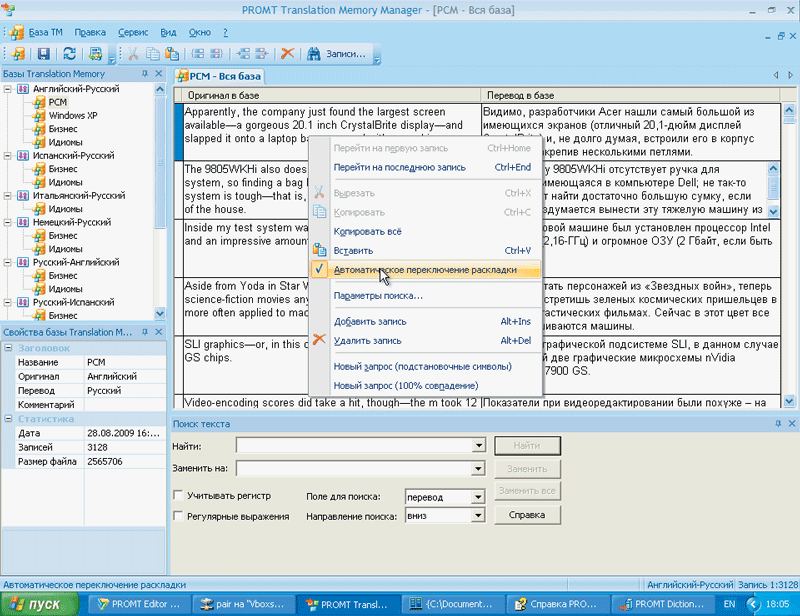Viewport: 800px width, 616px height.
Task: Click the red X delete record icon
Action: (x=287, y=54)
